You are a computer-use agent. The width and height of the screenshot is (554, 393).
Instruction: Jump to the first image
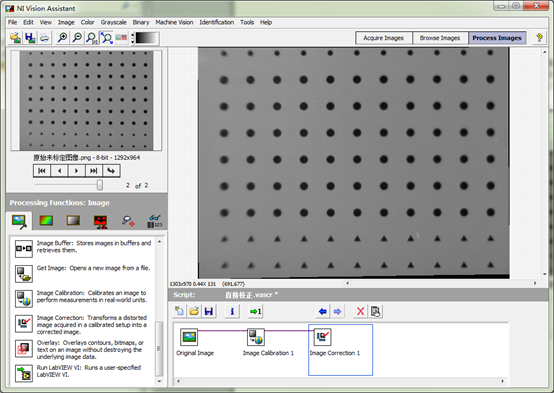click(42, 171)
